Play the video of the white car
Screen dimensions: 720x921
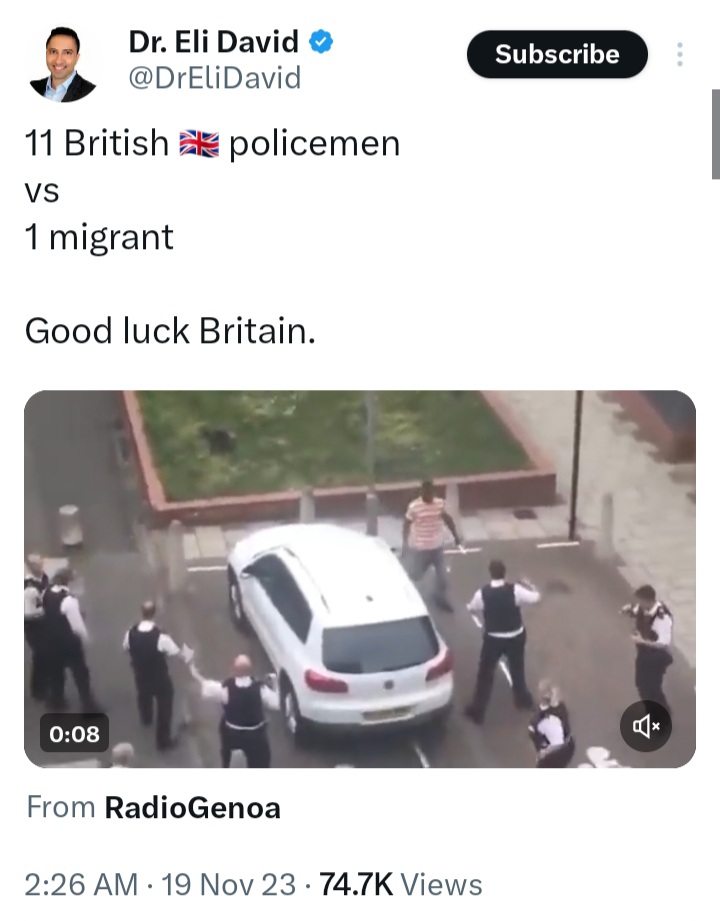[x=360, y=579]
